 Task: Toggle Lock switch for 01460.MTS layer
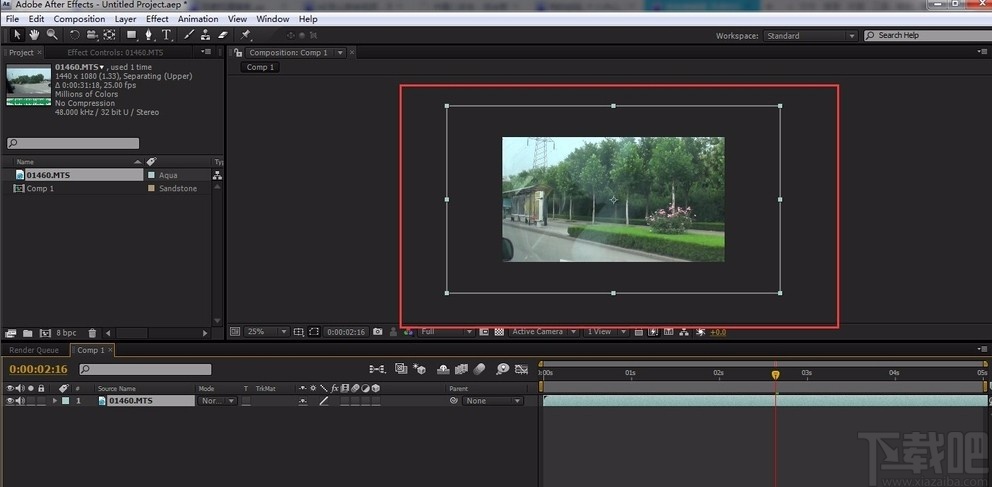41,401
